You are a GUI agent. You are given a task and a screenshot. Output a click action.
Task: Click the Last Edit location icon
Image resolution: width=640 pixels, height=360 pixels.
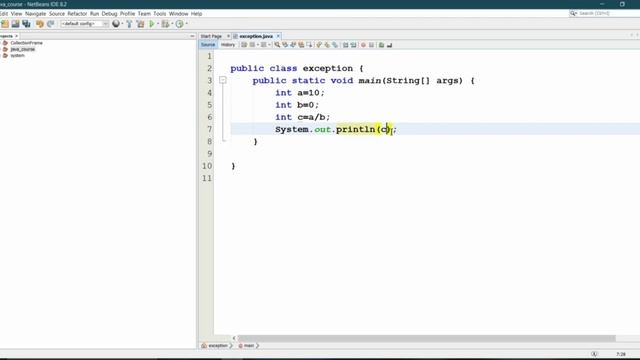[x=244, y=45]
